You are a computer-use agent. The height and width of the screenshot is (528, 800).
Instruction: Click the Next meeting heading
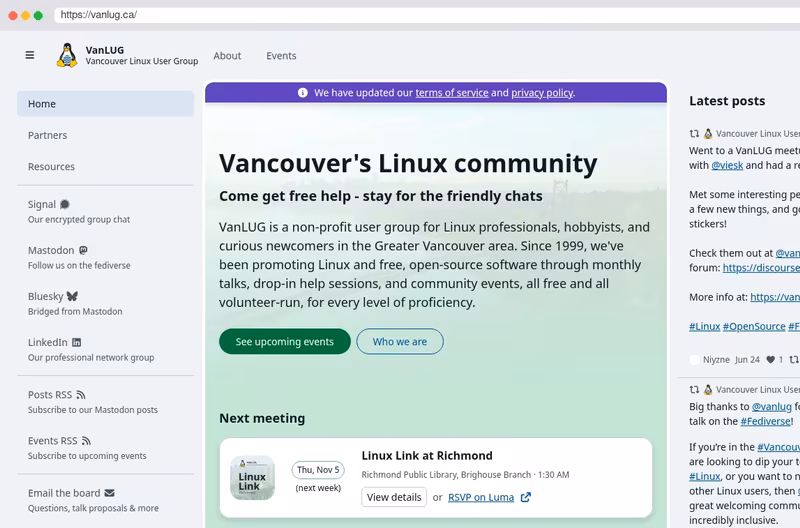click(x=262, y=418)
